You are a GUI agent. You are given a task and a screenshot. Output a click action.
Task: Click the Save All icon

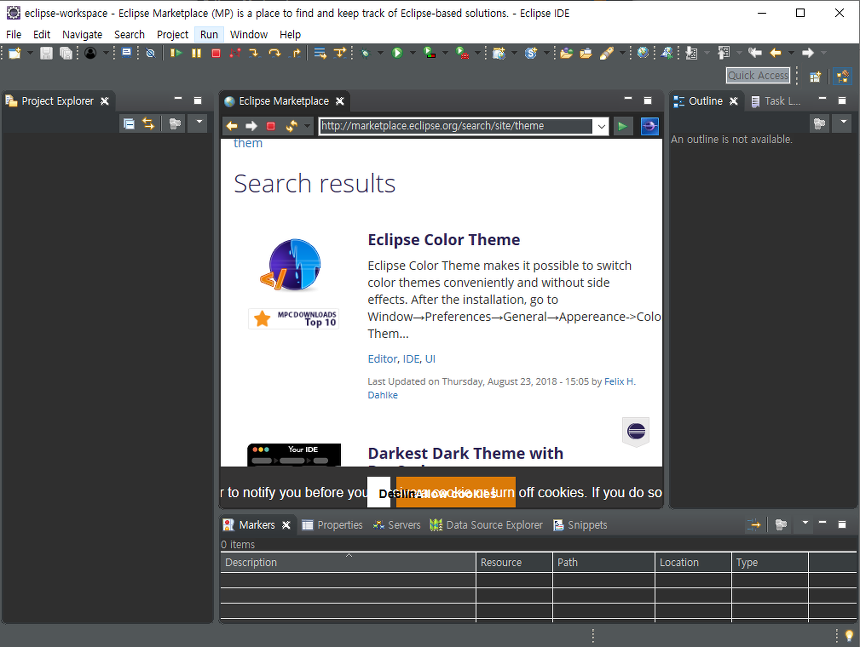point(66,53)
